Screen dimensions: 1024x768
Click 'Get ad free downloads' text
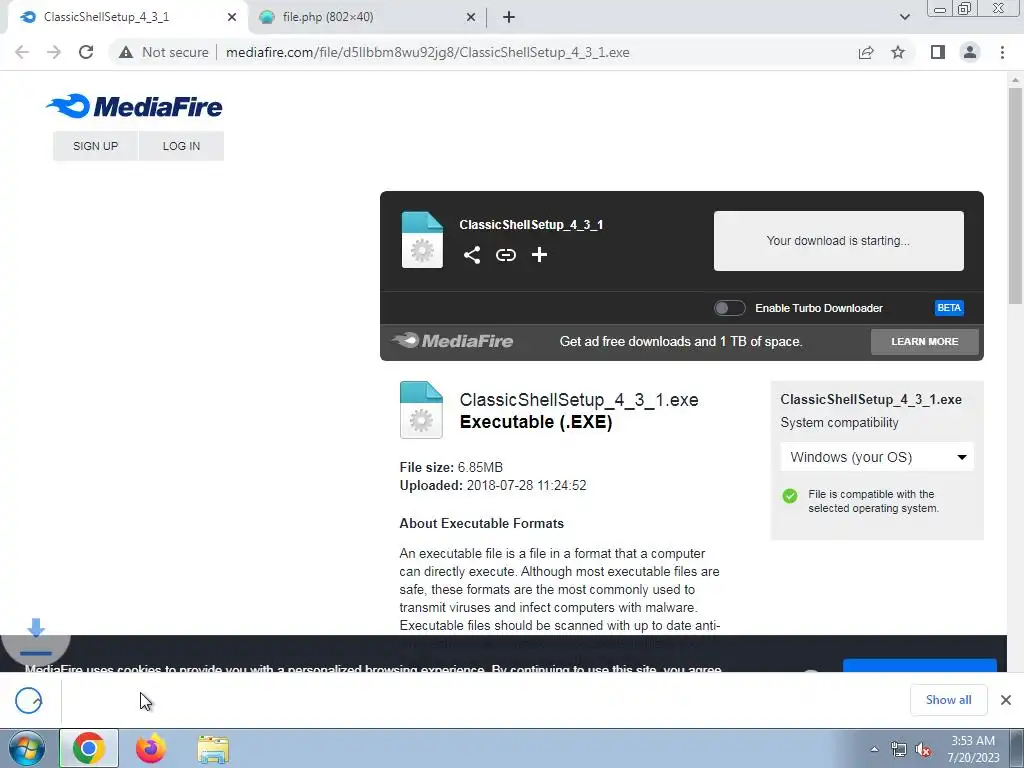pyautogui.click(x=681, y=342)
